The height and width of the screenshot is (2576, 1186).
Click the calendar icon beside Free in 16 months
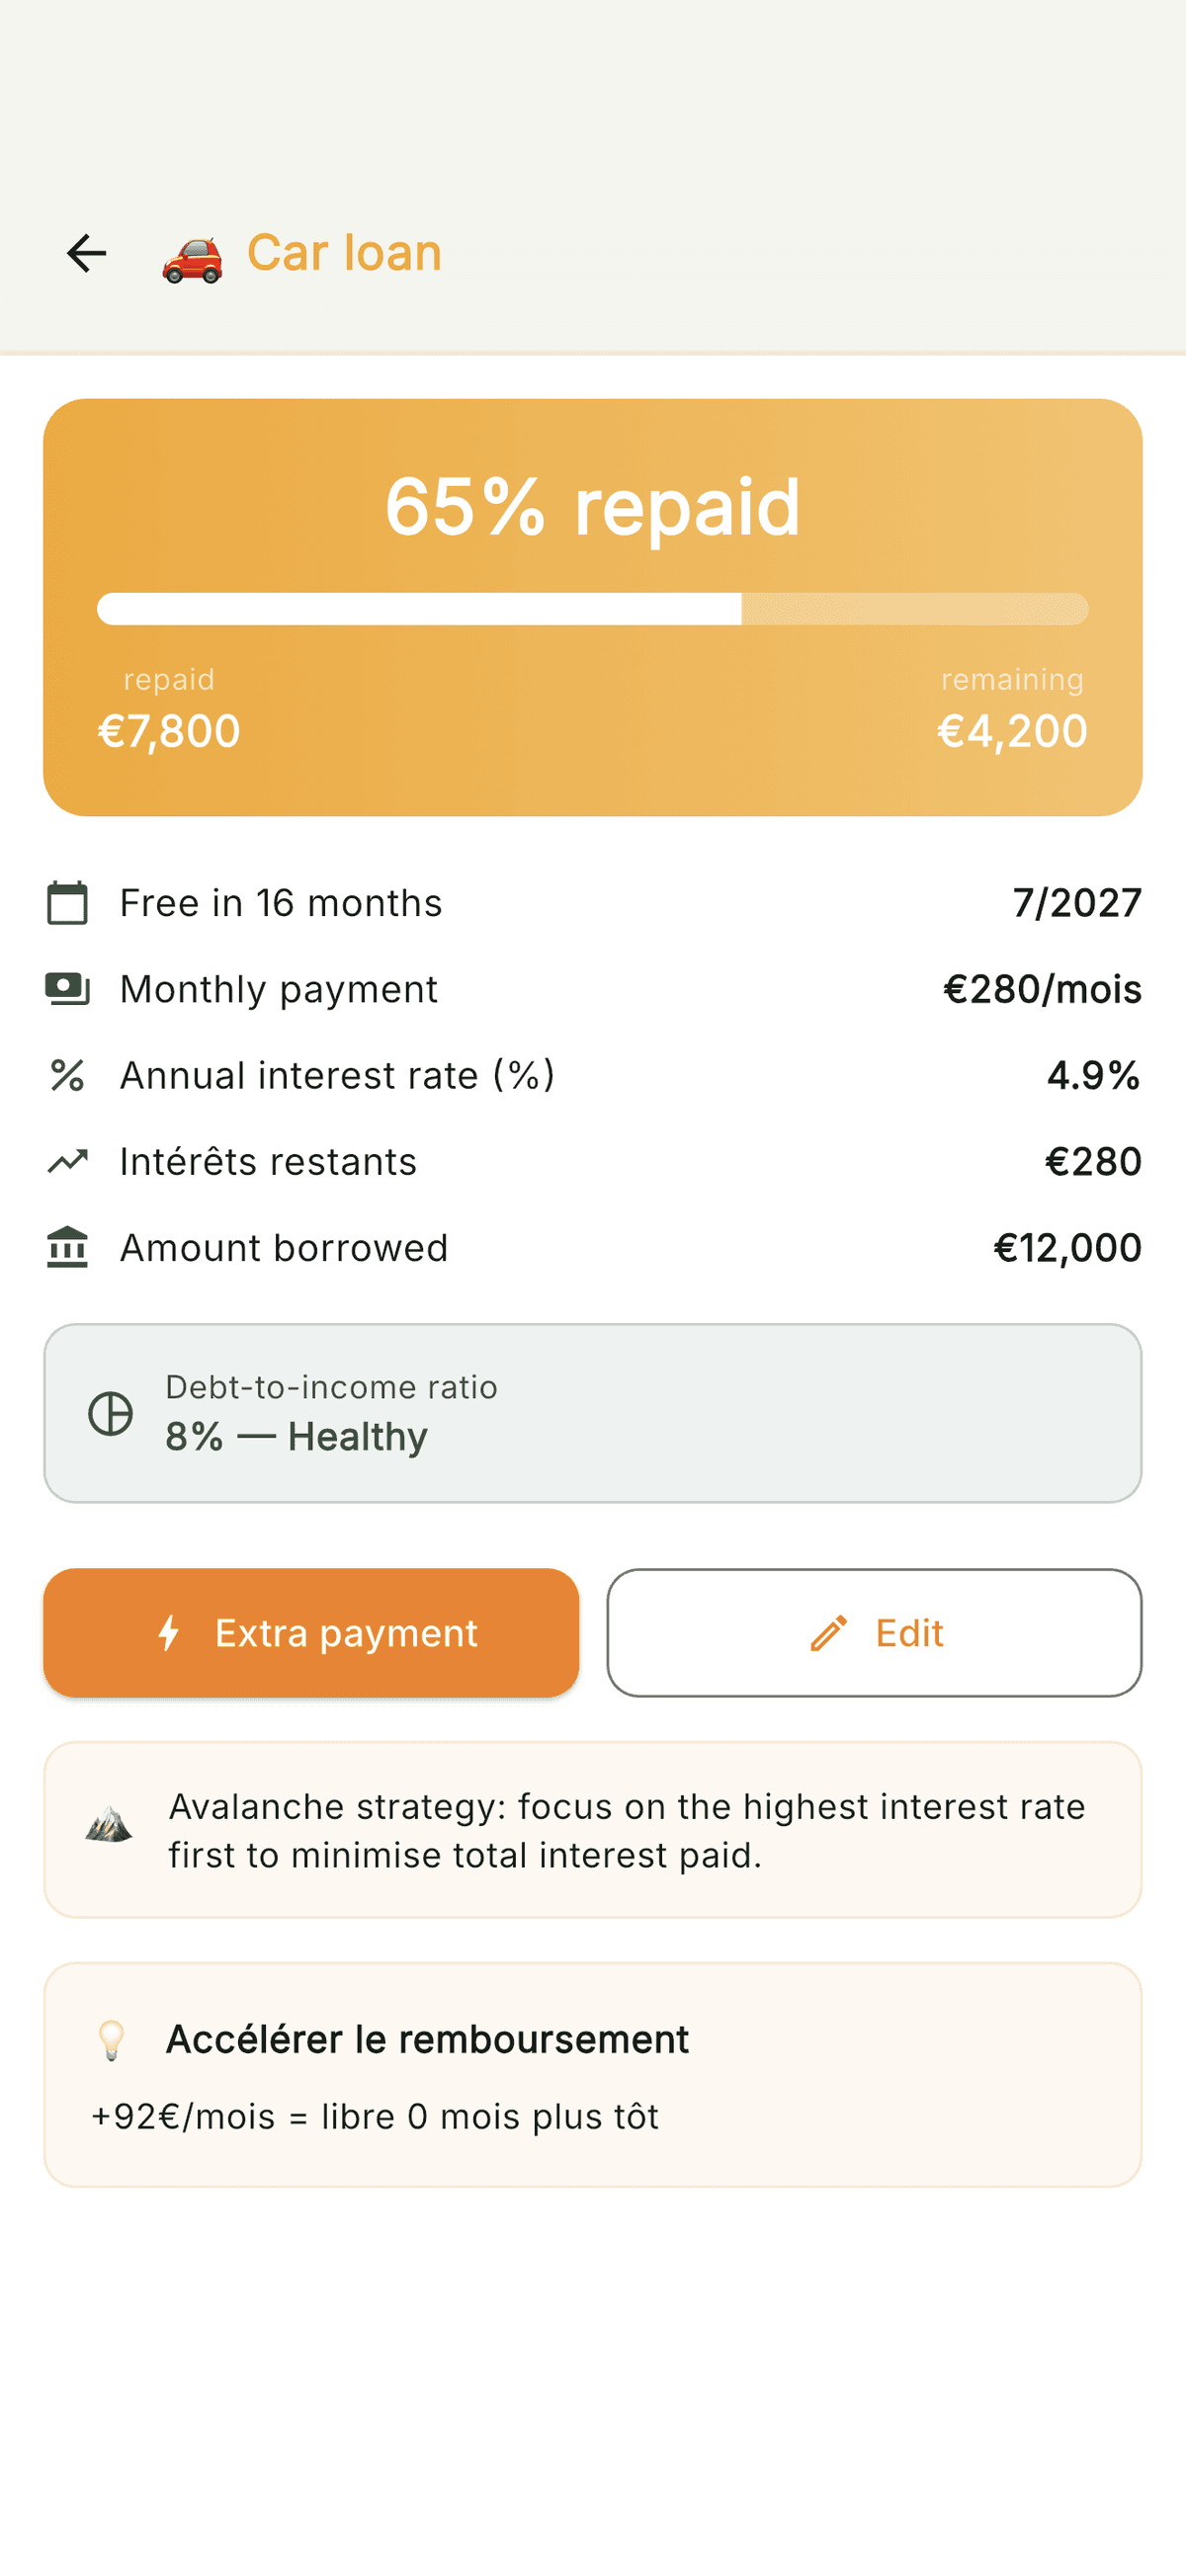68,903
